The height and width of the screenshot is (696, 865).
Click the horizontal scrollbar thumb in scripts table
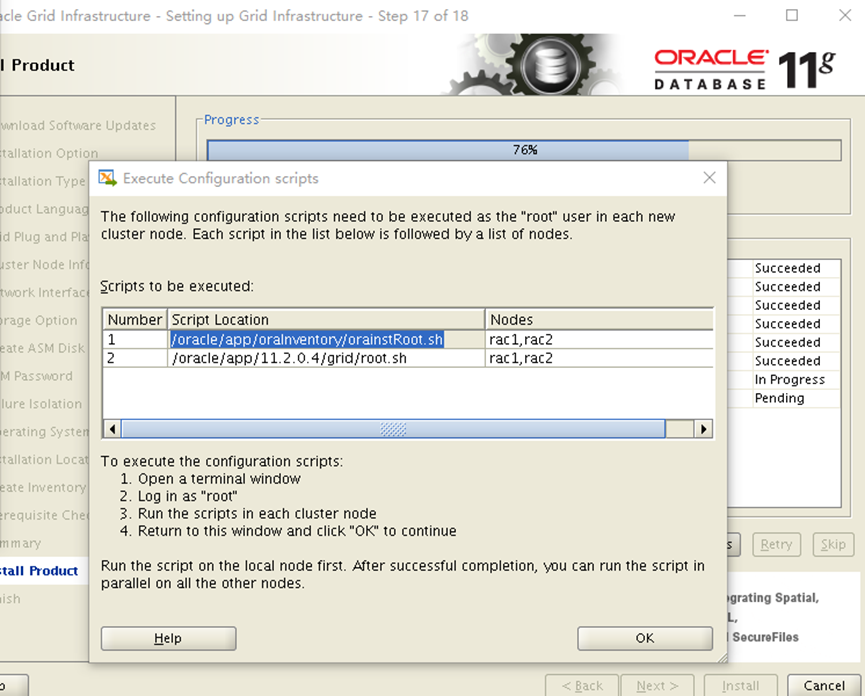[x=393, y=429]
